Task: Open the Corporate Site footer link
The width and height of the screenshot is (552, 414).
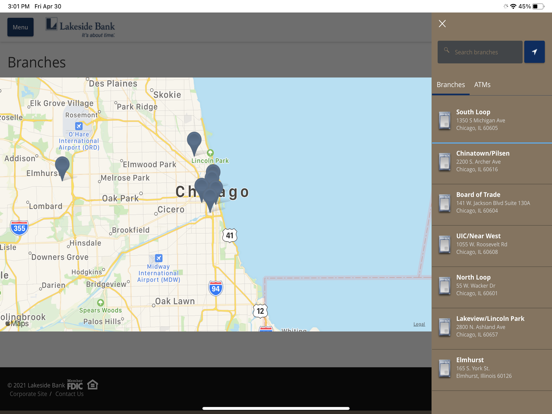Action: click(x=28, y=394)
